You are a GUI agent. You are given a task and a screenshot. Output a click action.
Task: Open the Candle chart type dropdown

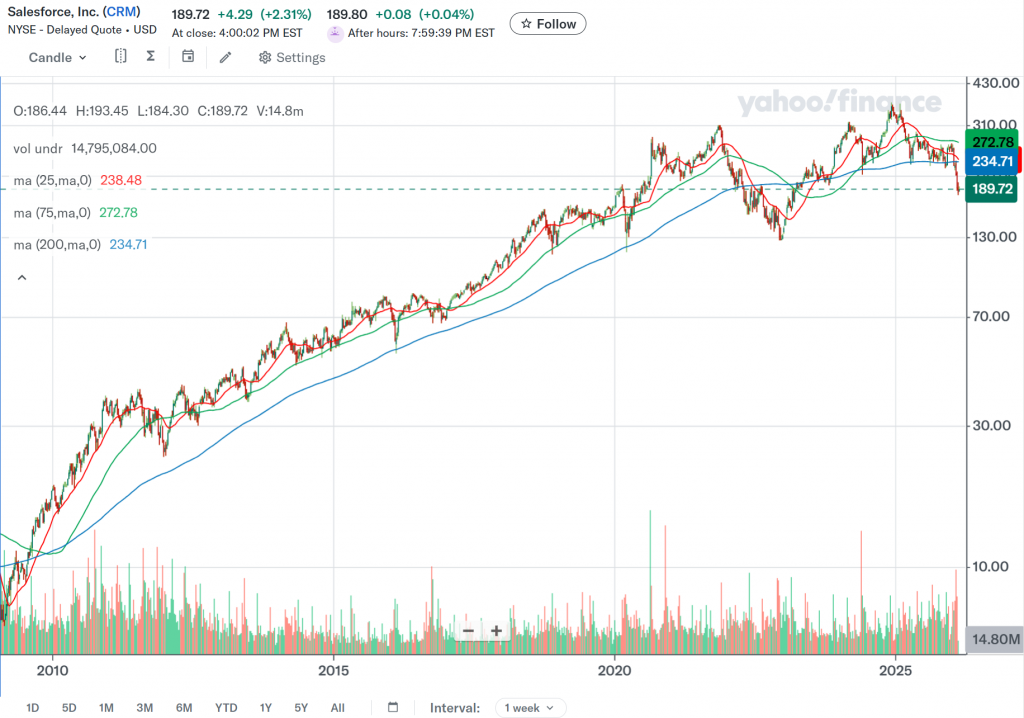(x=58, y=57)
